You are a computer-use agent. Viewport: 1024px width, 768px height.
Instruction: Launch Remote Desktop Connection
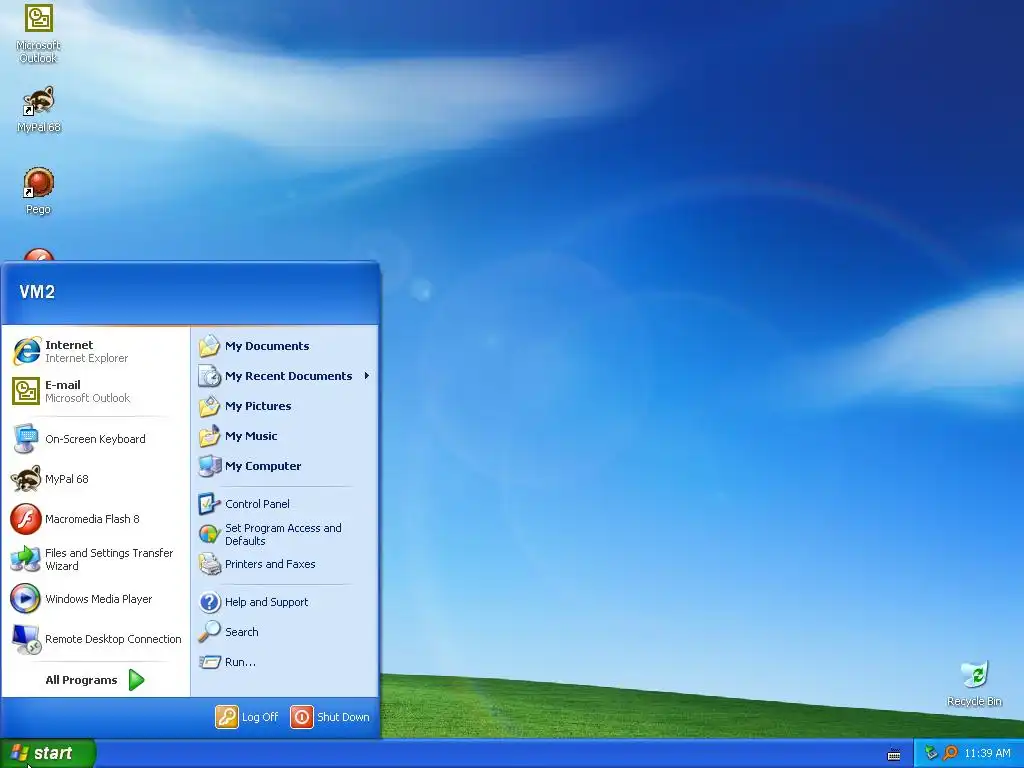pos(95,639)
